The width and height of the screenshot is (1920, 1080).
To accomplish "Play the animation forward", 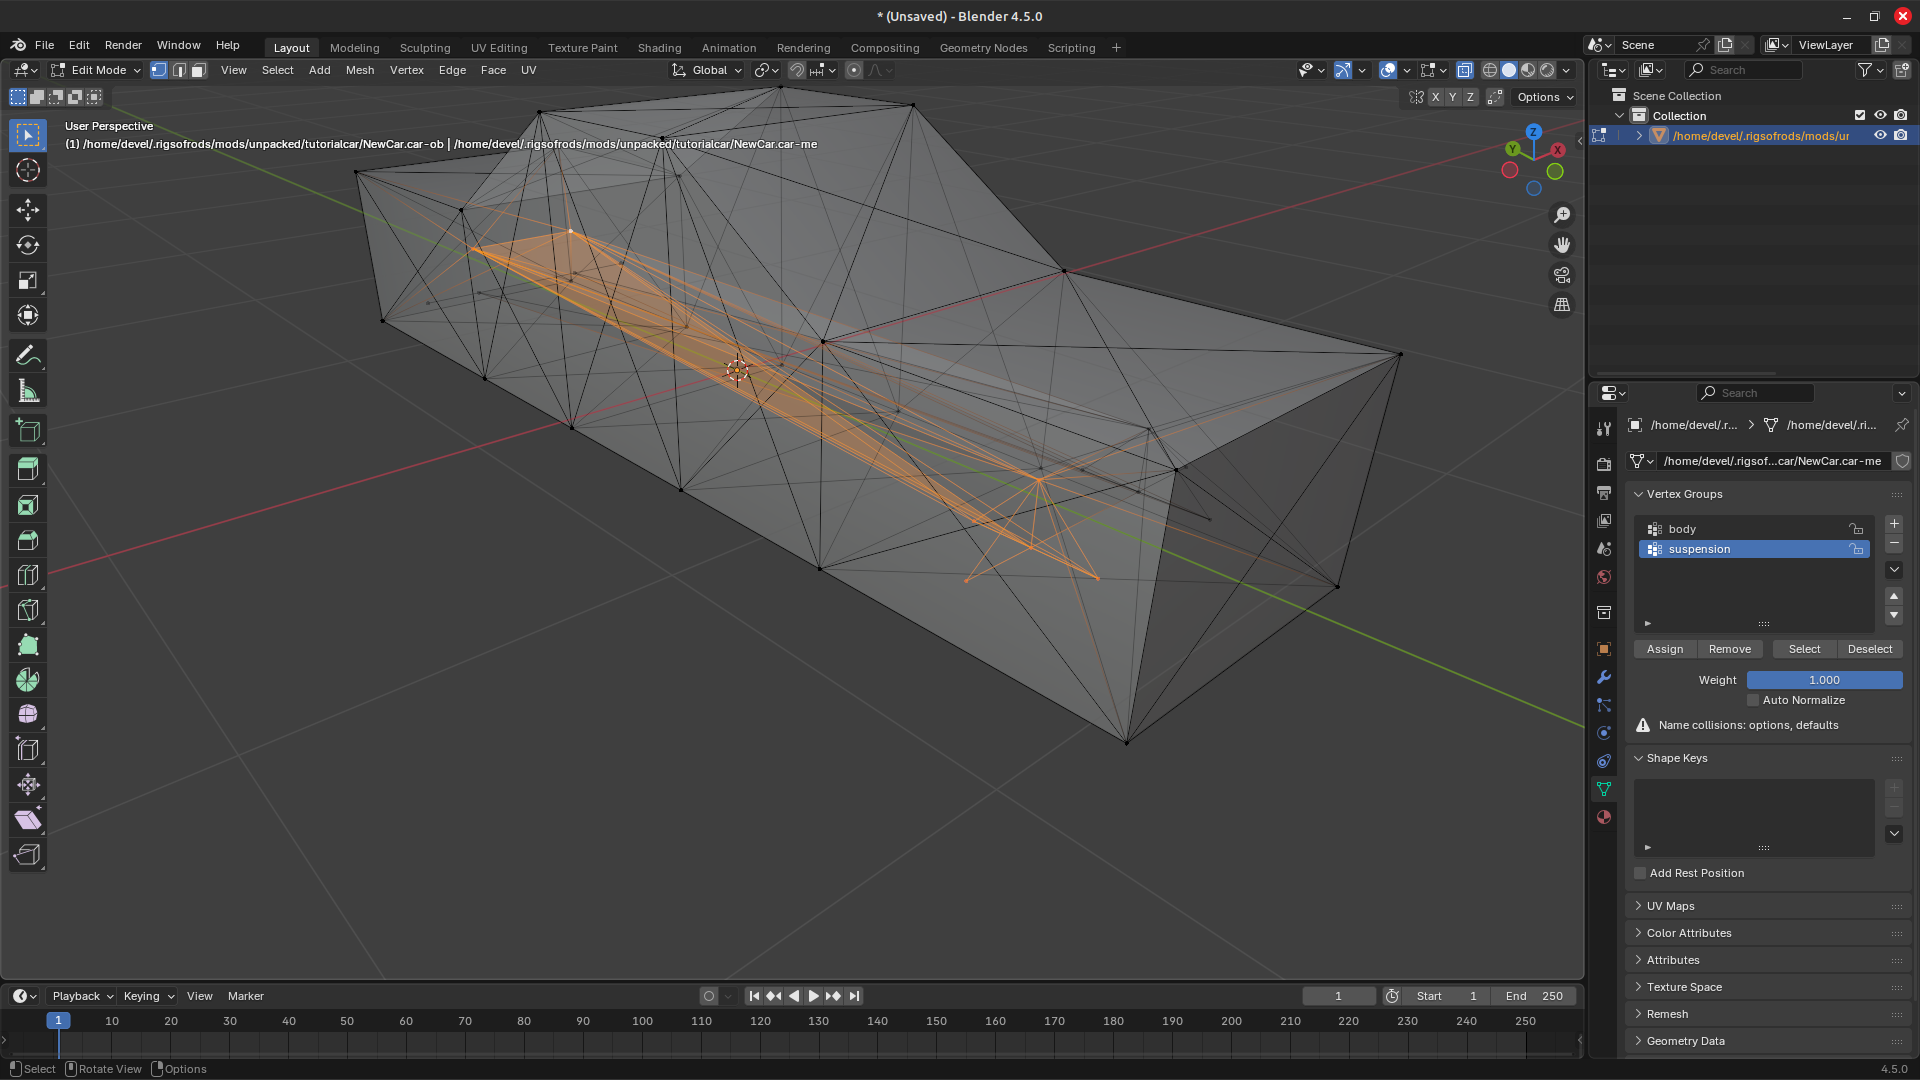I will pos(814,996).
